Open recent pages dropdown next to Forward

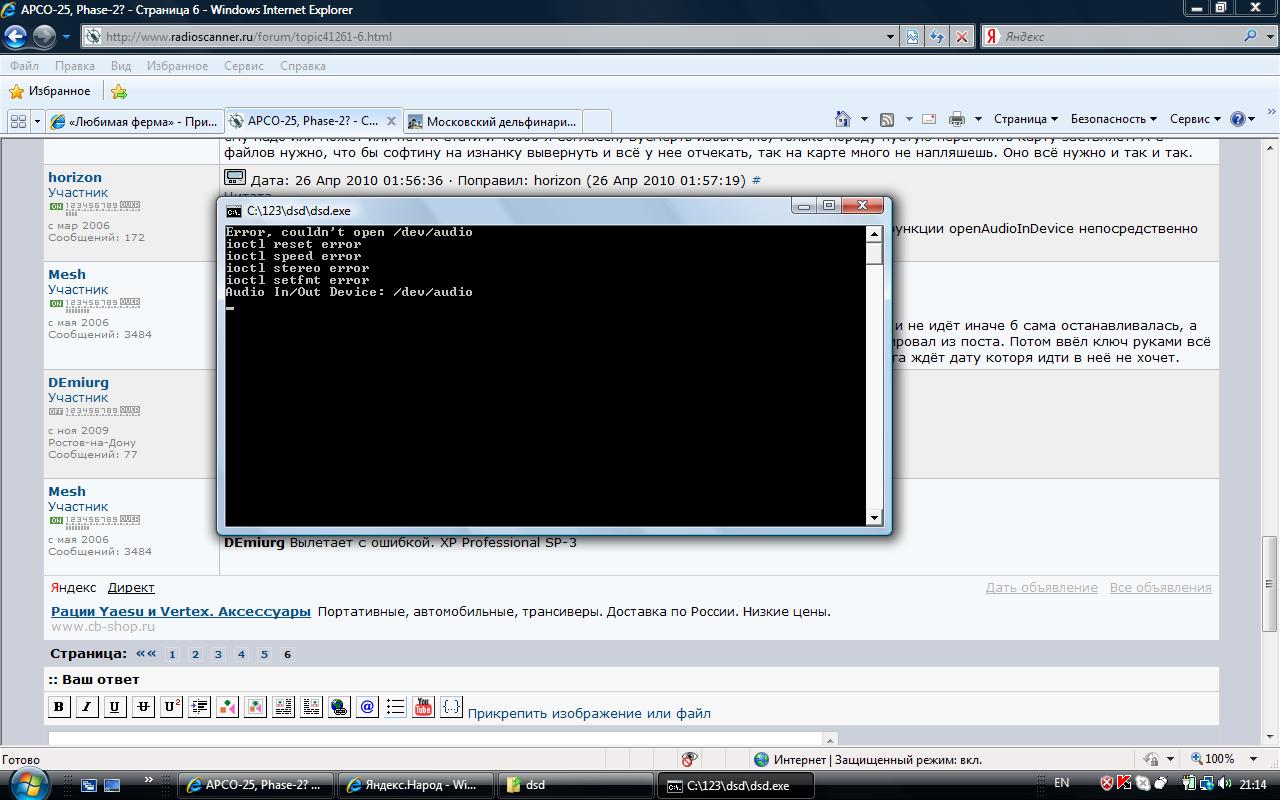(x=66, y=37)
